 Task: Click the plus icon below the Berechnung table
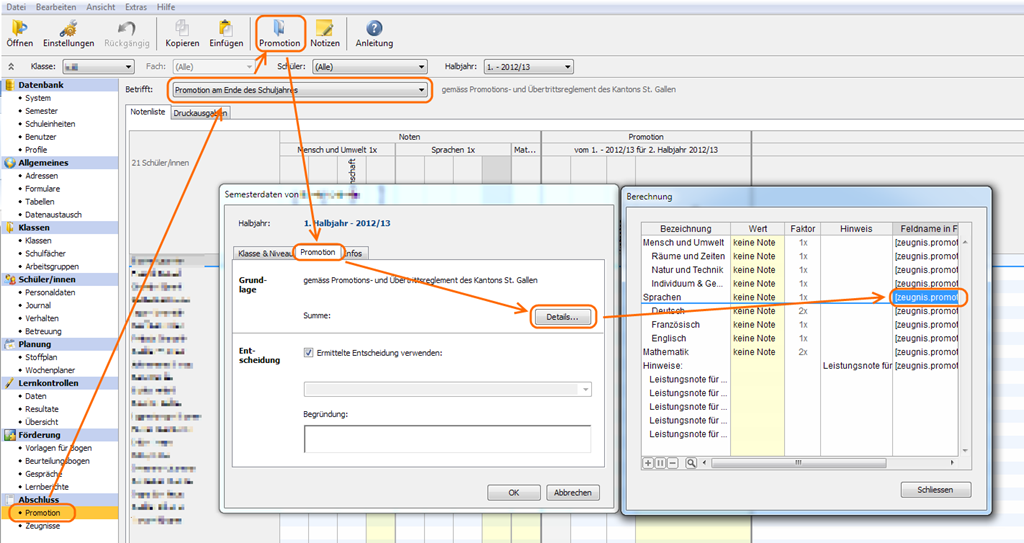click(648, 463)
